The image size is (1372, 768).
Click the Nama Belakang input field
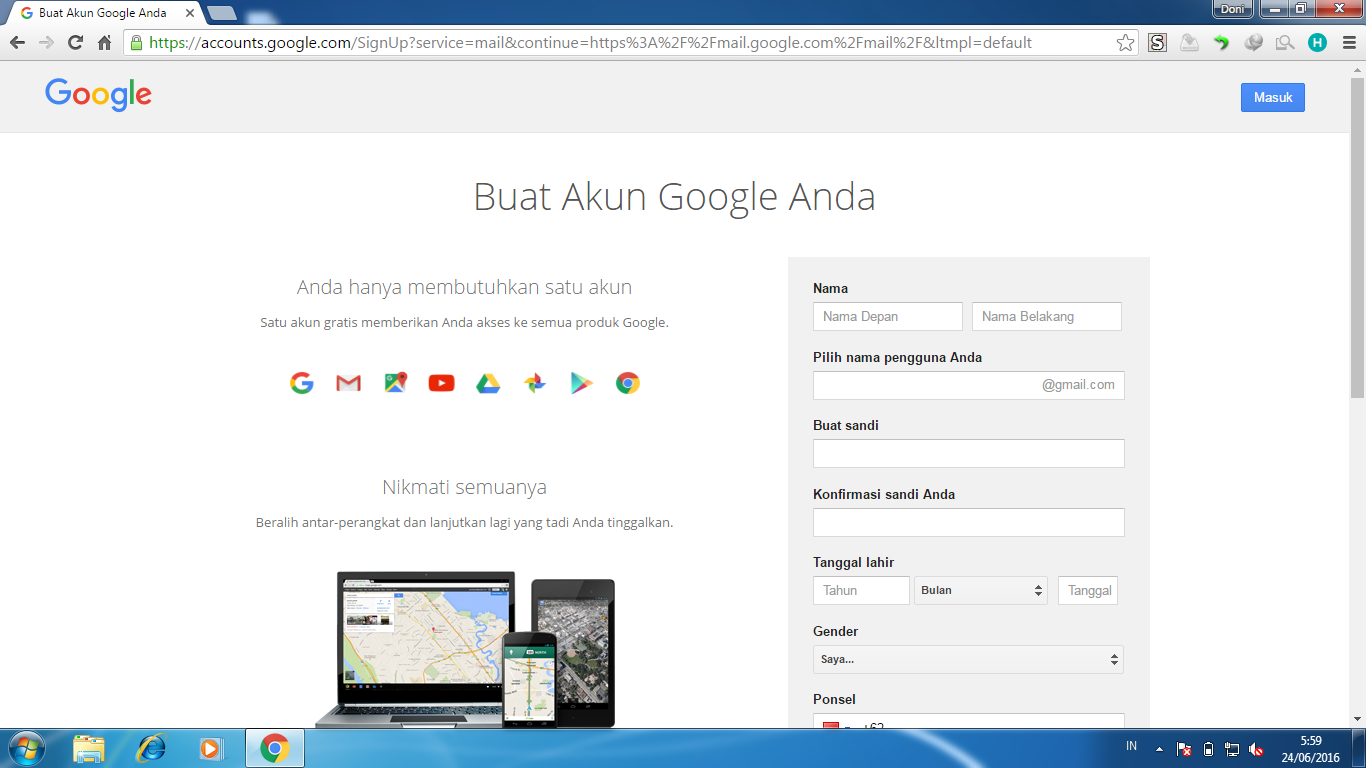point(1047,316)
